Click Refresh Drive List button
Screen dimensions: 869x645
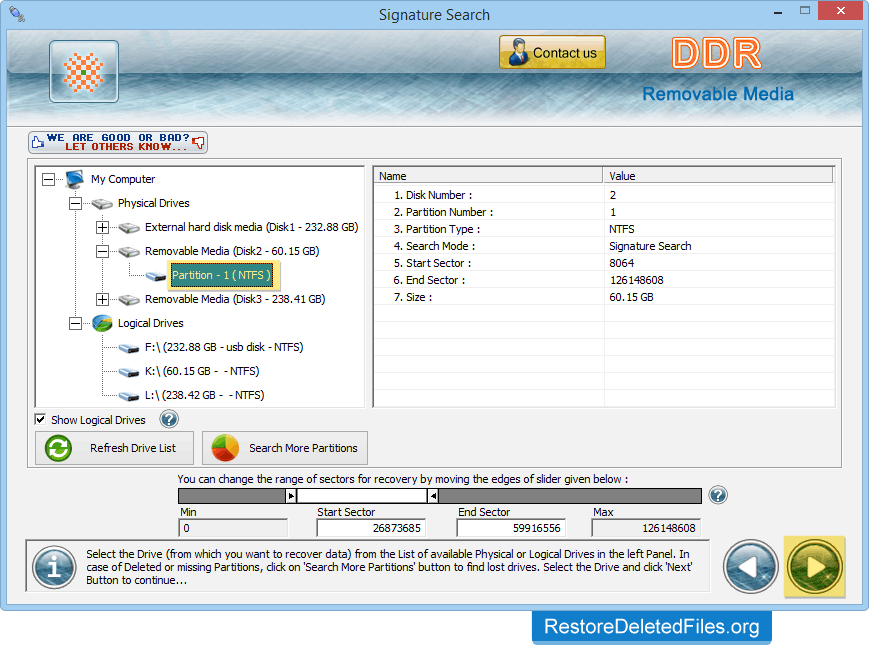click(x=115, y=448)
